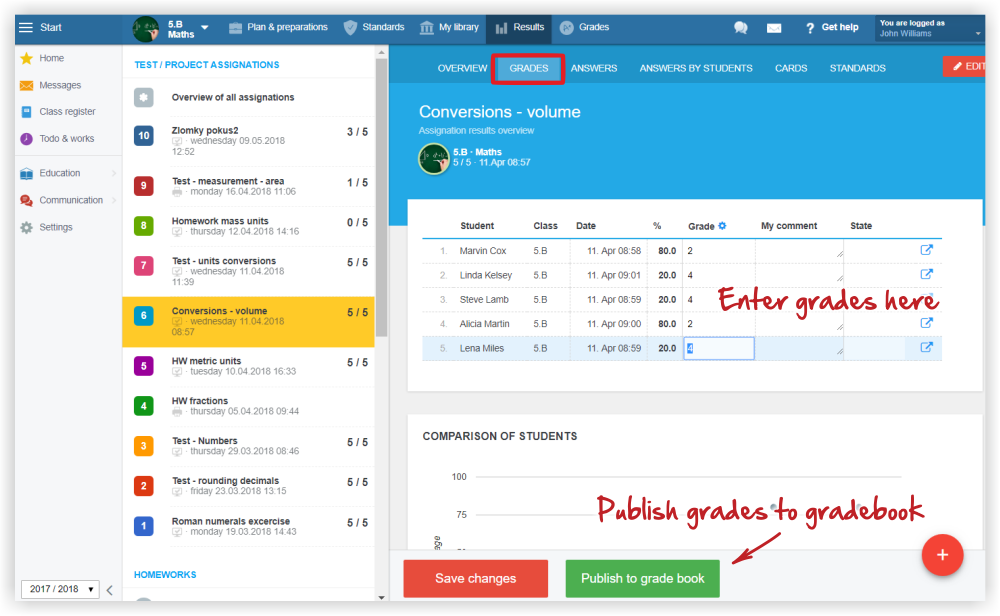The height and width of the screenshot is (616, 1000).
Task: Click Lena Miles grade field
Action: point(719,348)
